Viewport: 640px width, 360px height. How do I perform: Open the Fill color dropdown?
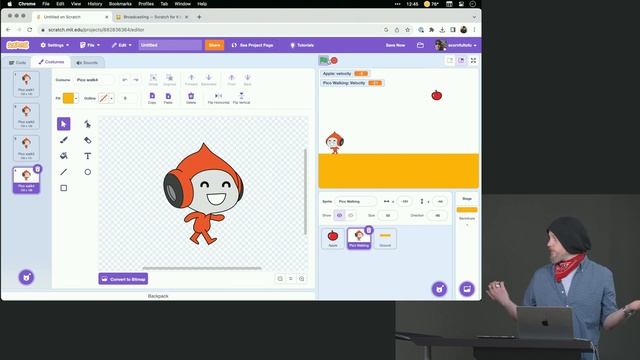[x=71, y=98]
